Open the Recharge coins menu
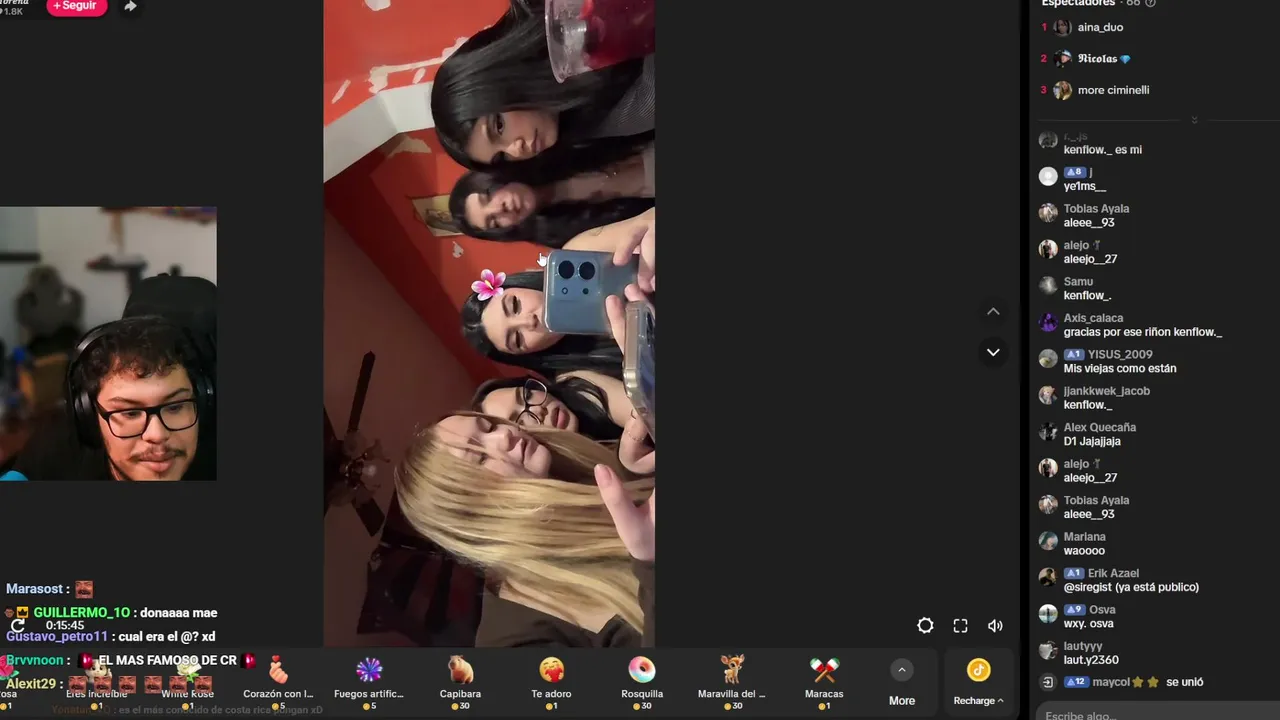 978,682
